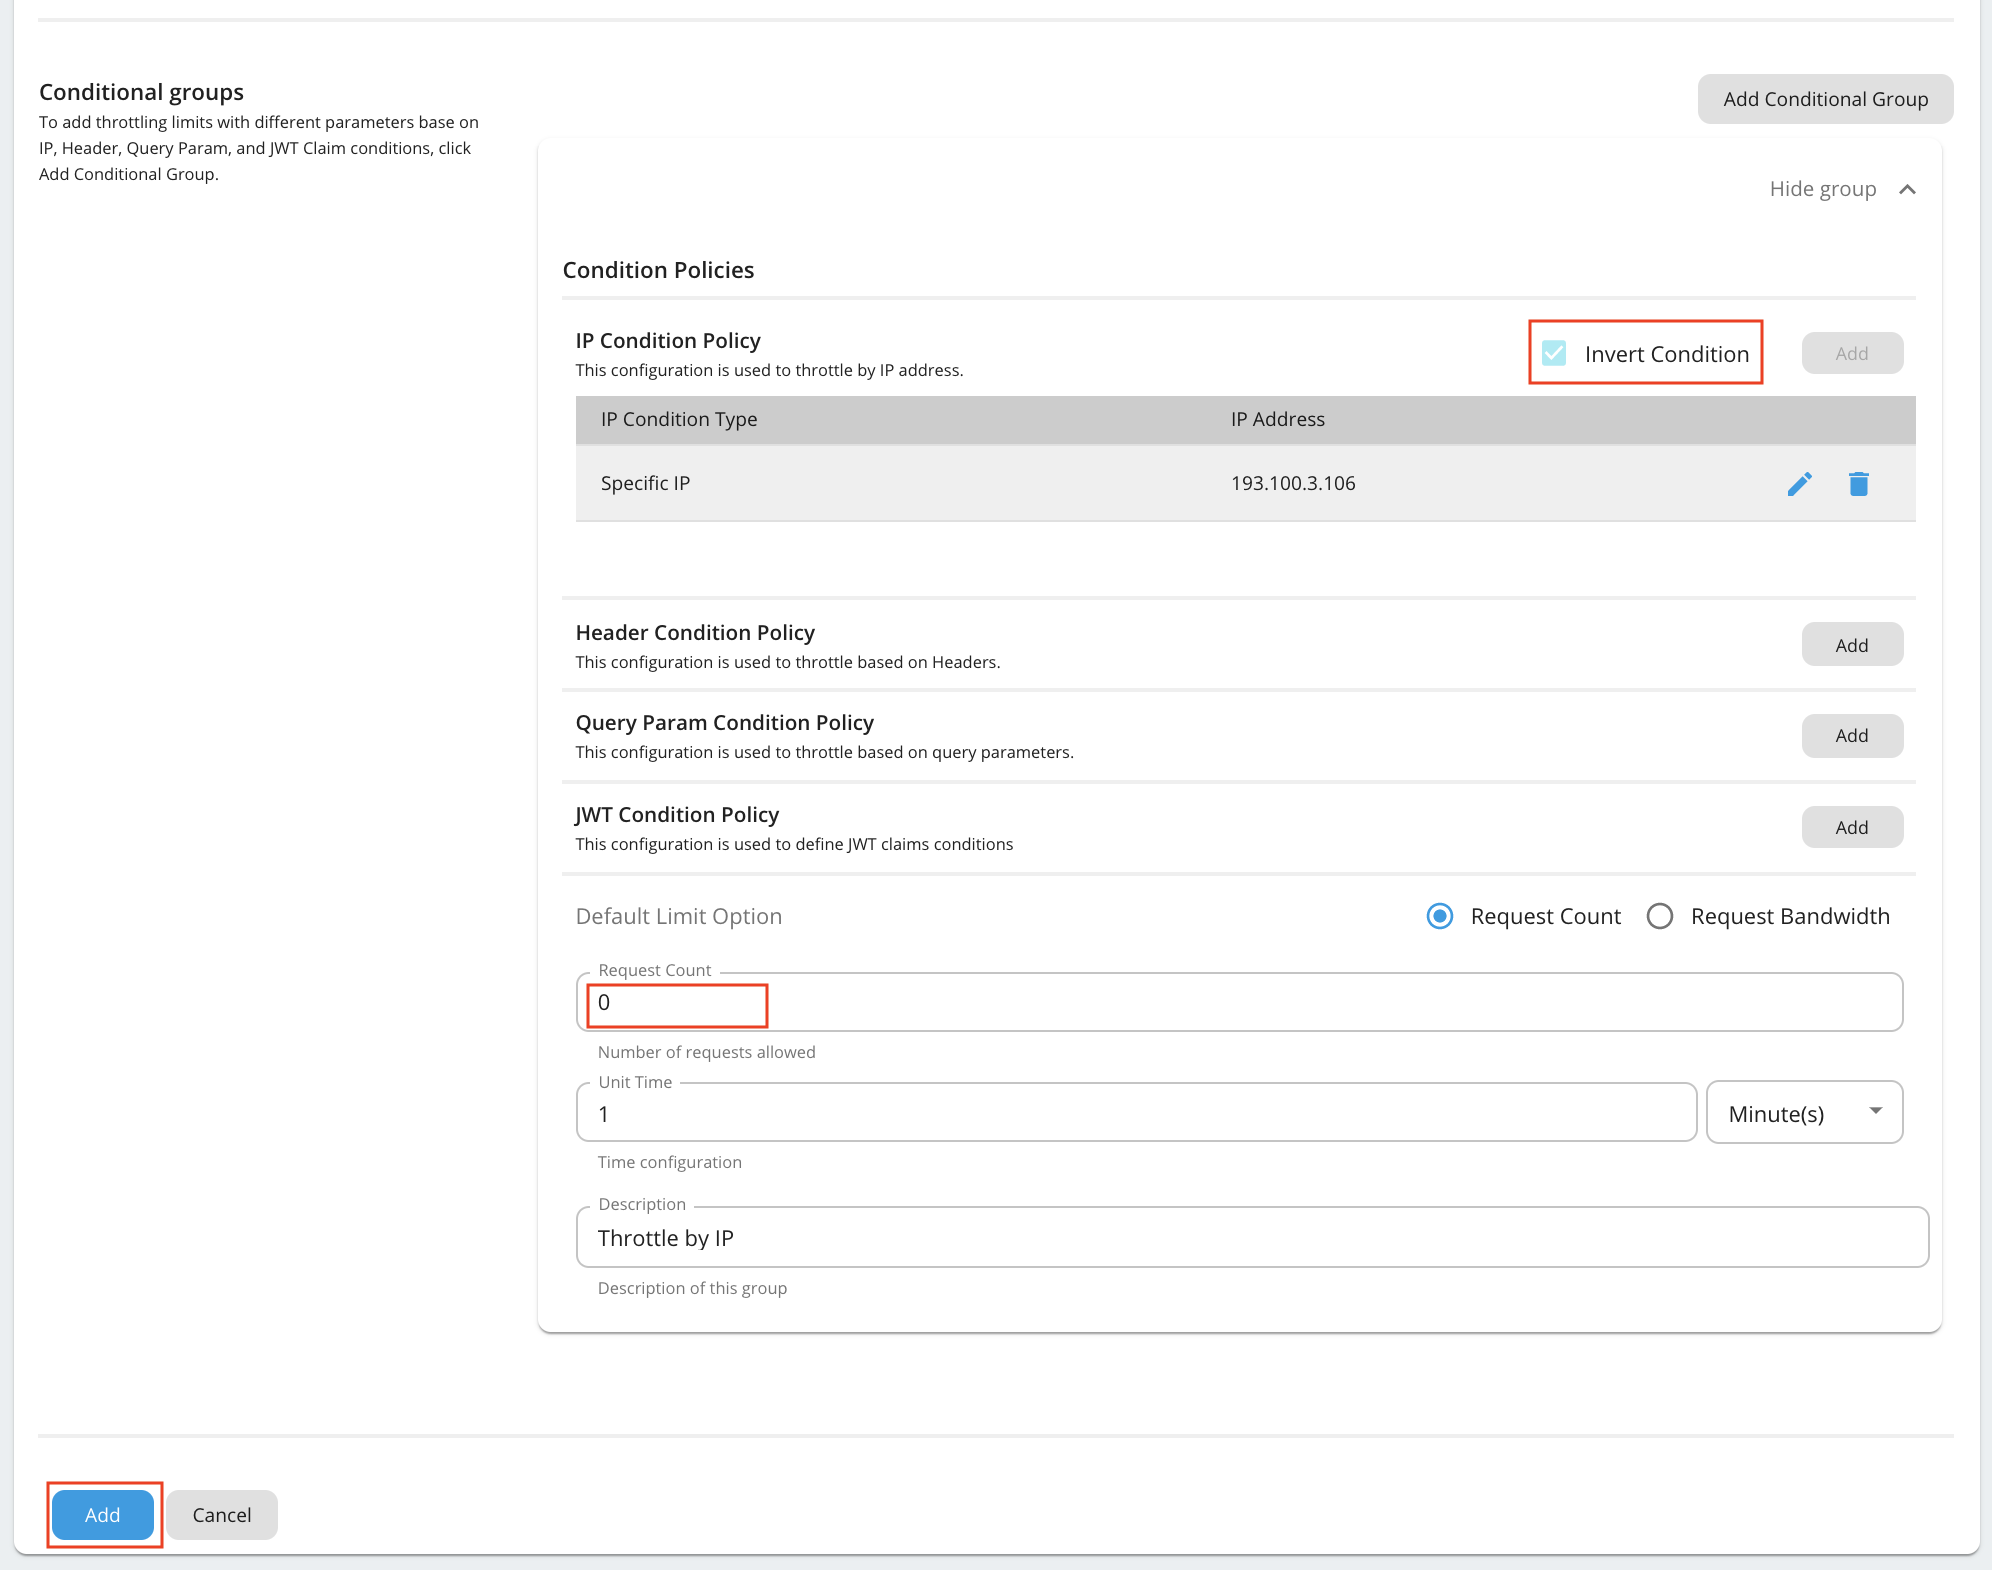Click the blue Add button at bottom
This screenshot has width=1992, height=1570.
(103, 1514)
